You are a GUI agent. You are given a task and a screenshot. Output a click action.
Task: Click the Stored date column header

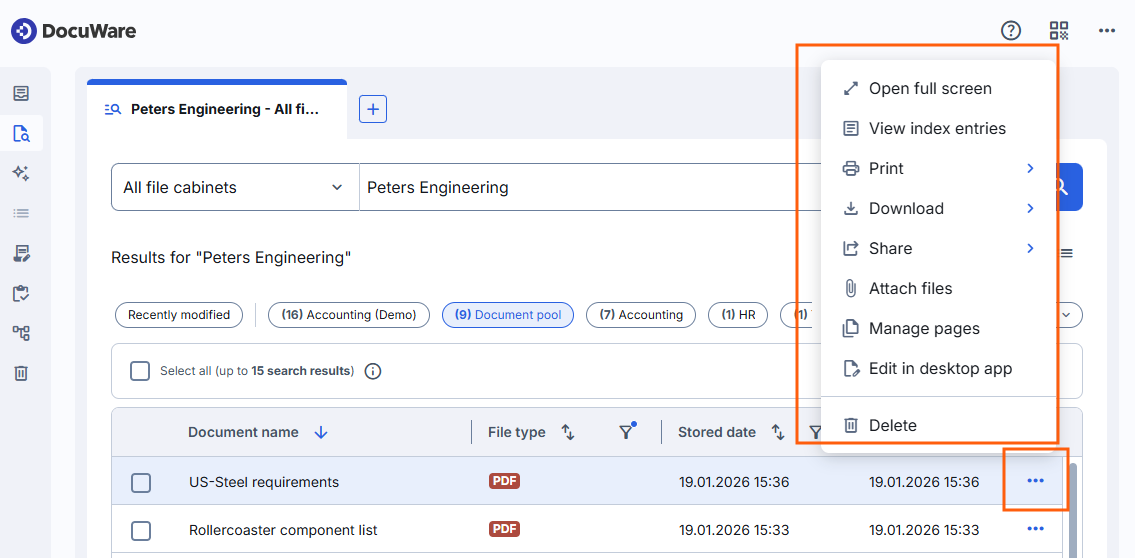coord(717,432)
